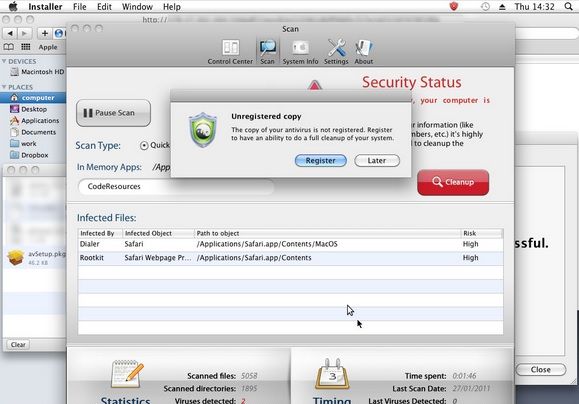The width and height of the screenshot is (579, 404).
Task: Click the Path to object column header
Action: (328, 233)
